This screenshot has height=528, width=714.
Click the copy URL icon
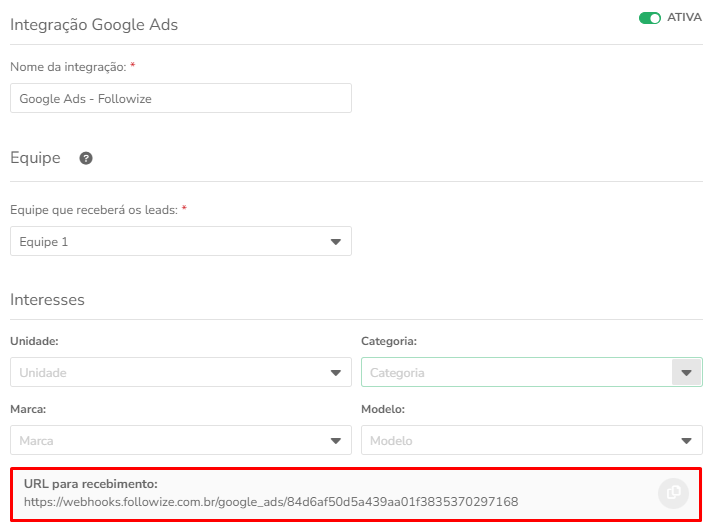(673, 493)
